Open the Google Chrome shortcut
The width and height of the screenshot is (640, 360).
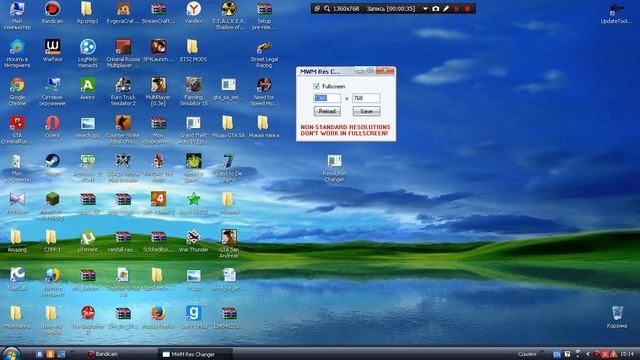click(17, 92)
